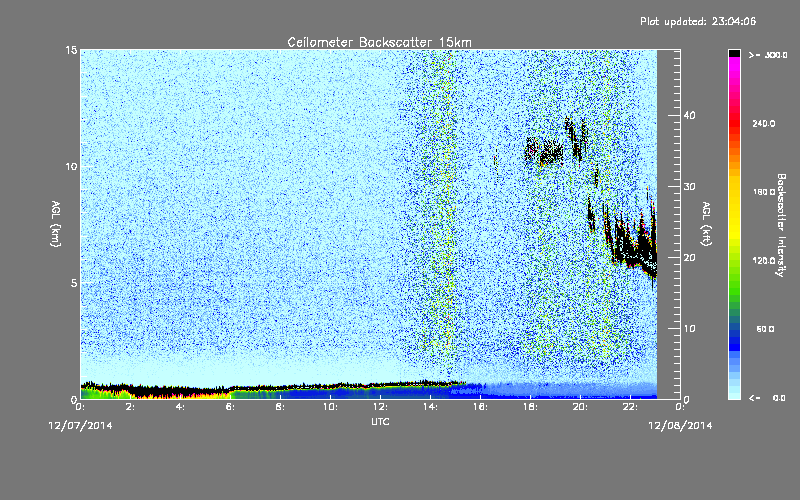800x500 pixels.
Task: Click the 10 kft right-axis tick label
Action: click(x=689, y=329)
